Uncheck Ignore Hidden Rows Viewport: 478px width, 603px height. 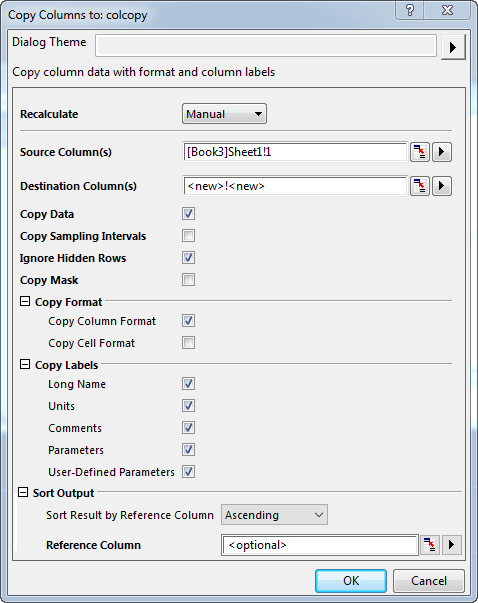188,258
